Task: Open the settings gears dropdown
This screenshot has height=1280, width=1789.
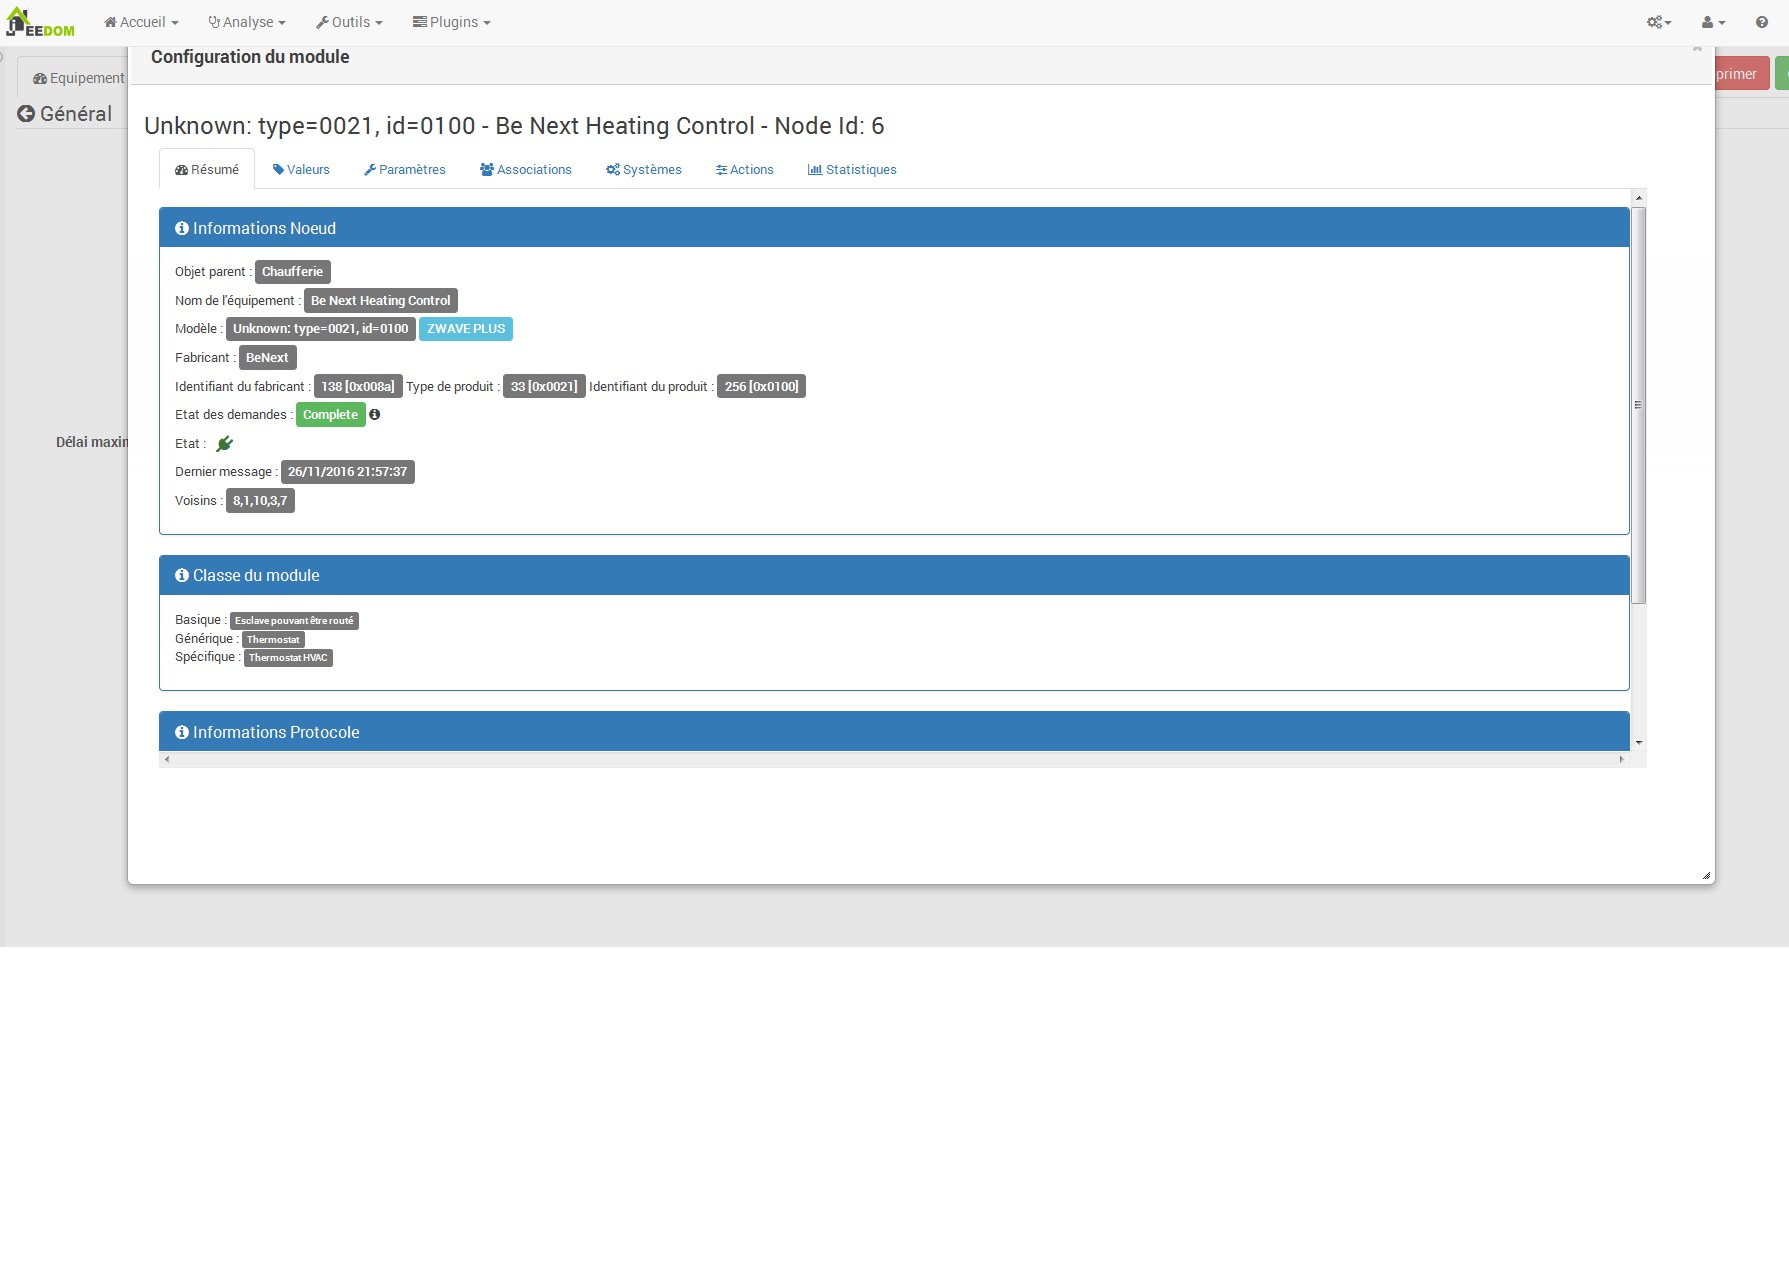Action: pyautogui.click(x=1659, y=22)
